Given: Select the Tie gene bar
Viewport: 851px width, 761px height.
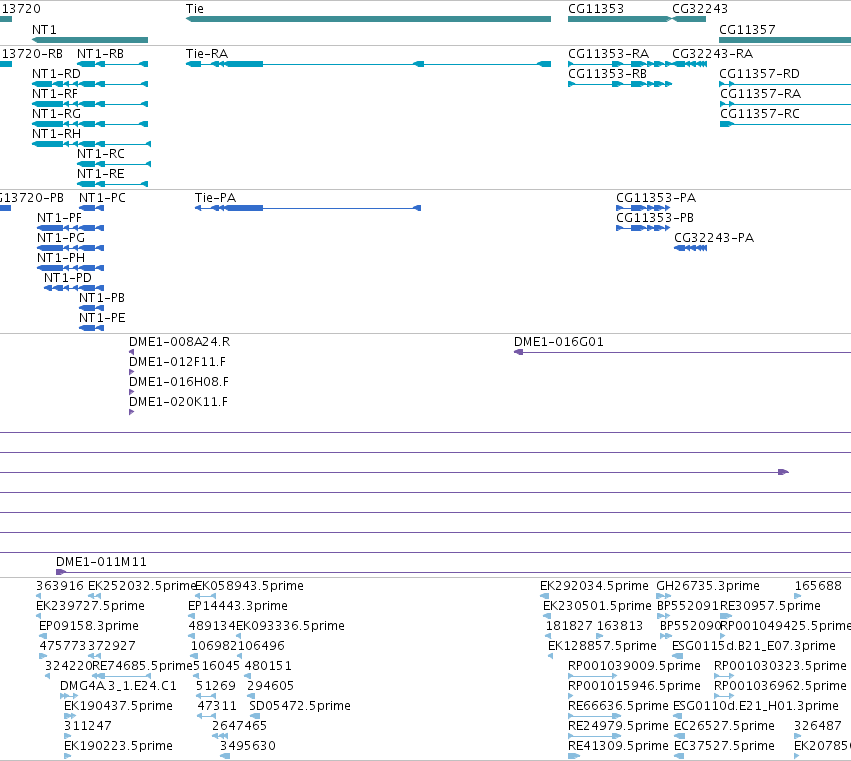Looking at the screenshot, I should tap(369, 19).
